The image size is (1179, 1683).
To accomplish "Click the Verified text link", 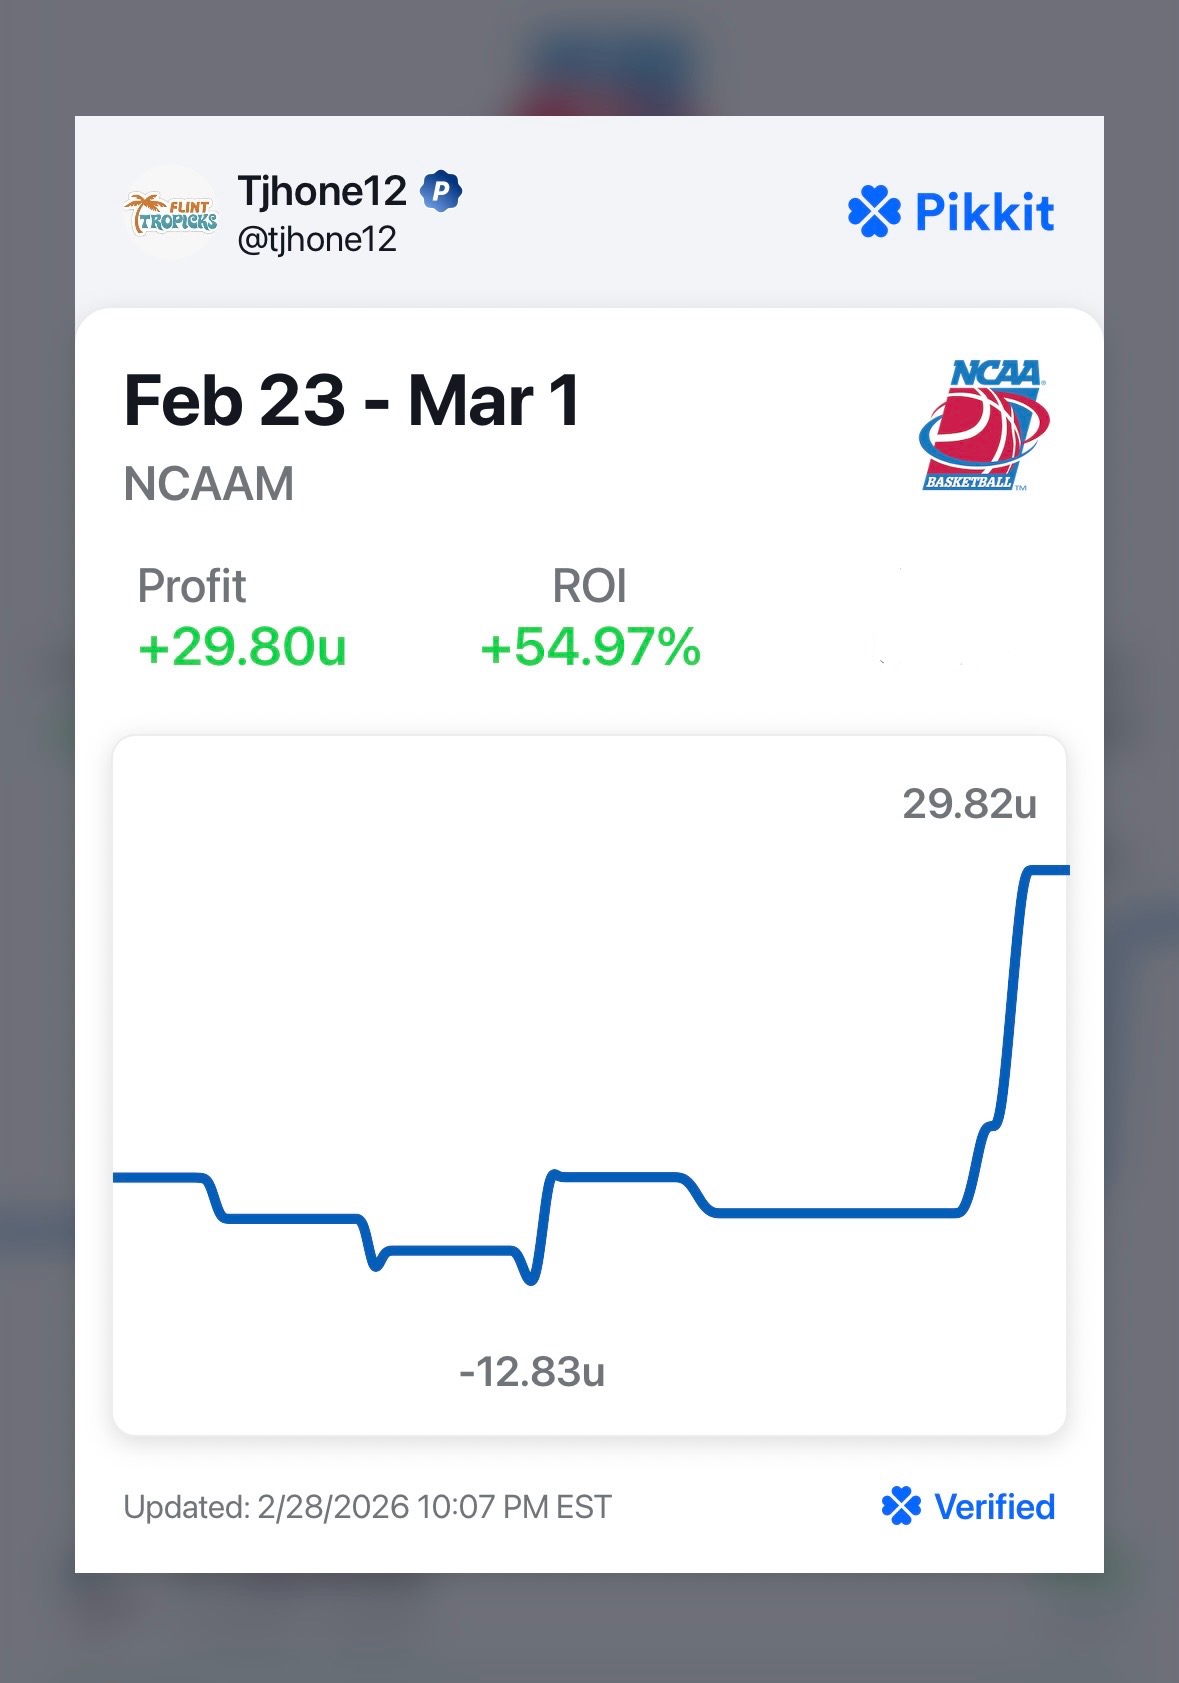I will click(994, 1506).
